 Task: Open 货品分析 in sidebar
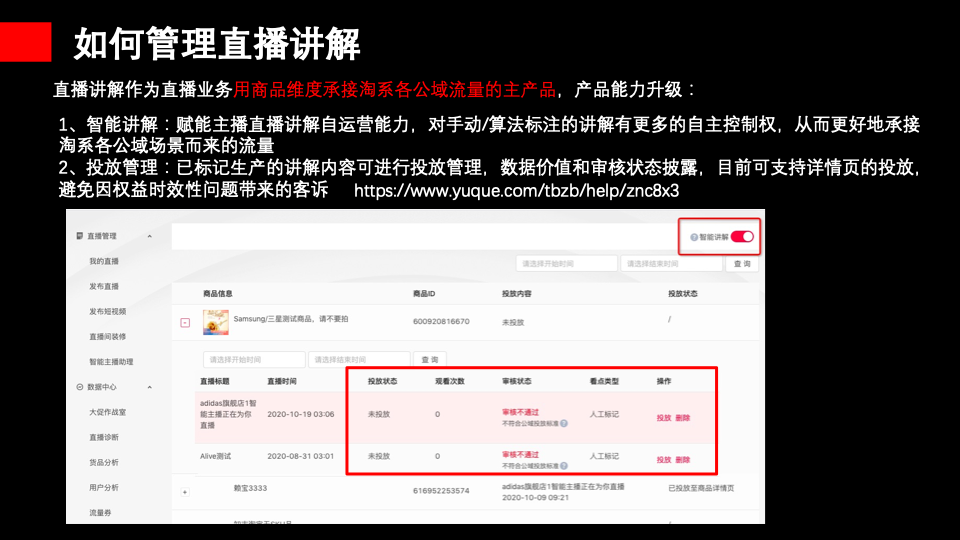(104, 463)
